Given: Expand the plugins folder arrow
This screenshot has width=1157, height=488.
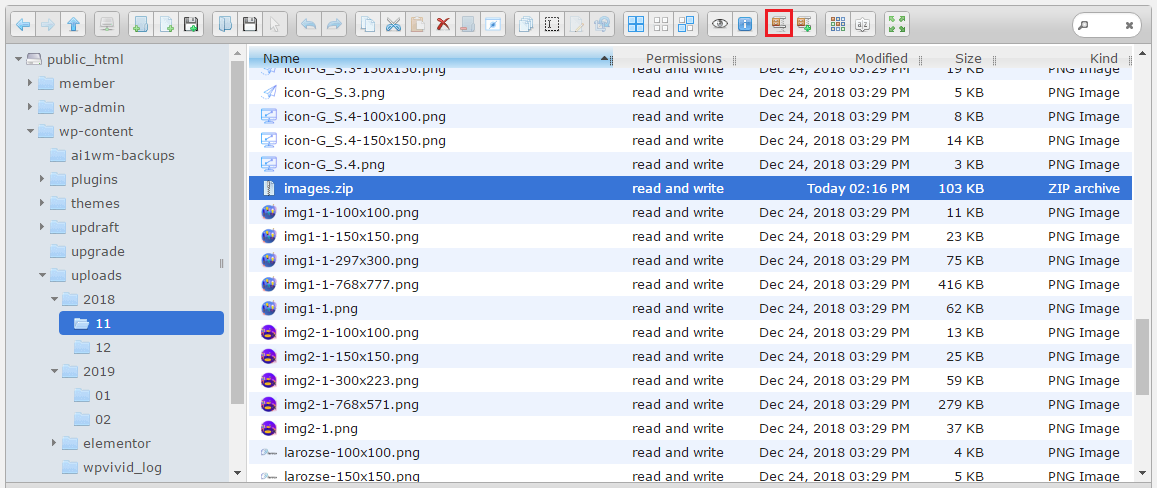Looking at the screenshot, I should click(42, 179).
